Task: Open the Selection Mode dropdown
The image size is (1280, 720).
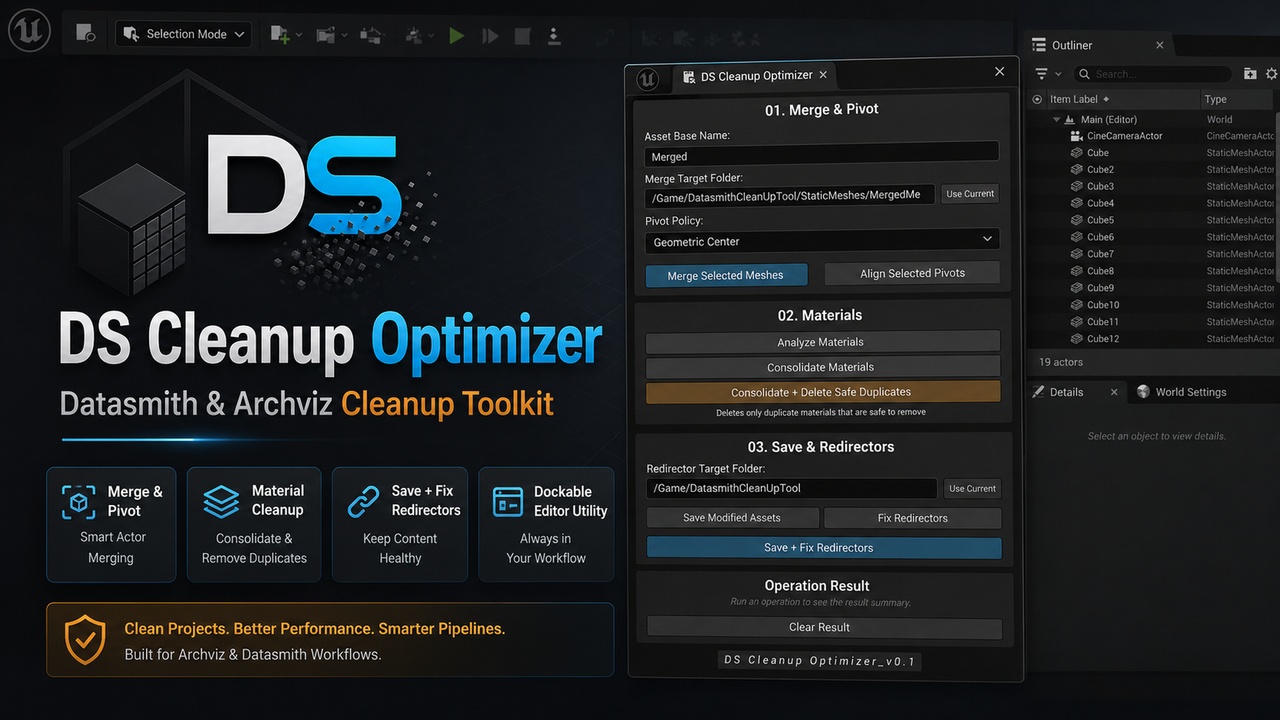Action: pyautogui.click(x=183, y=34)
